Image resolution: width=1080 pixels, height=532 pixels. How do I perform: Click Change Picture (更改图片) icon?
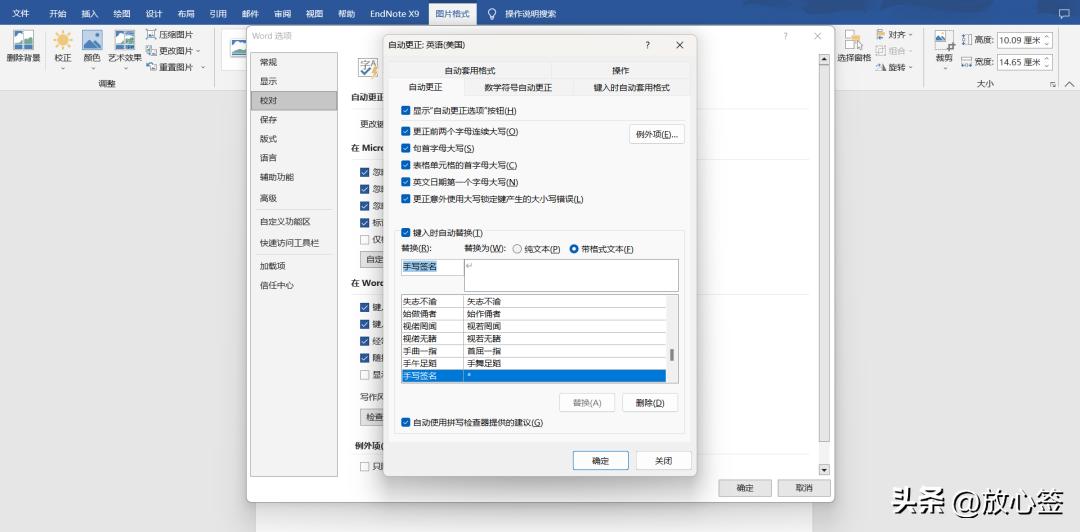(152, 50)
